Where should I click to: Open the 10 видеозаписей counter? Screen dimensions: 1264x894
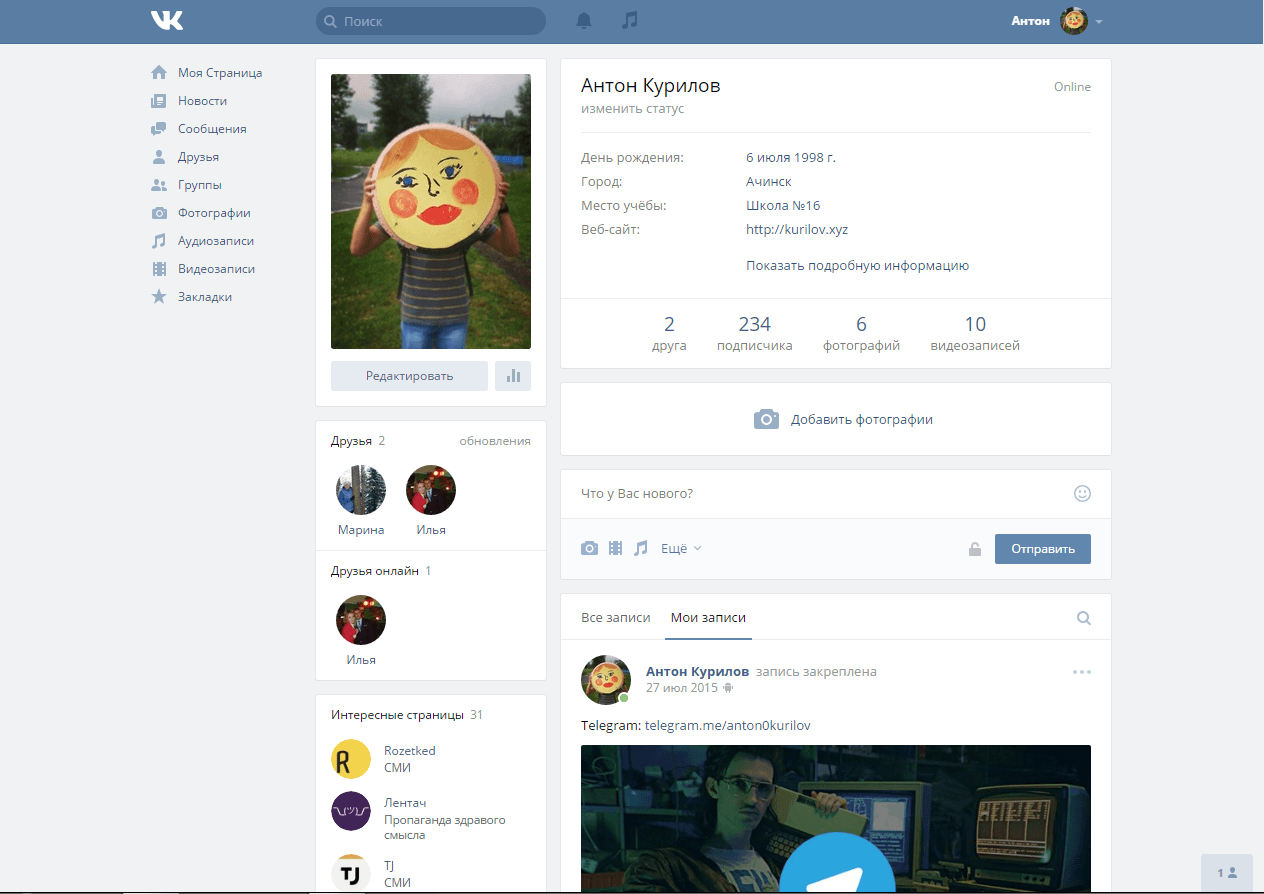[x=975, y=334]
